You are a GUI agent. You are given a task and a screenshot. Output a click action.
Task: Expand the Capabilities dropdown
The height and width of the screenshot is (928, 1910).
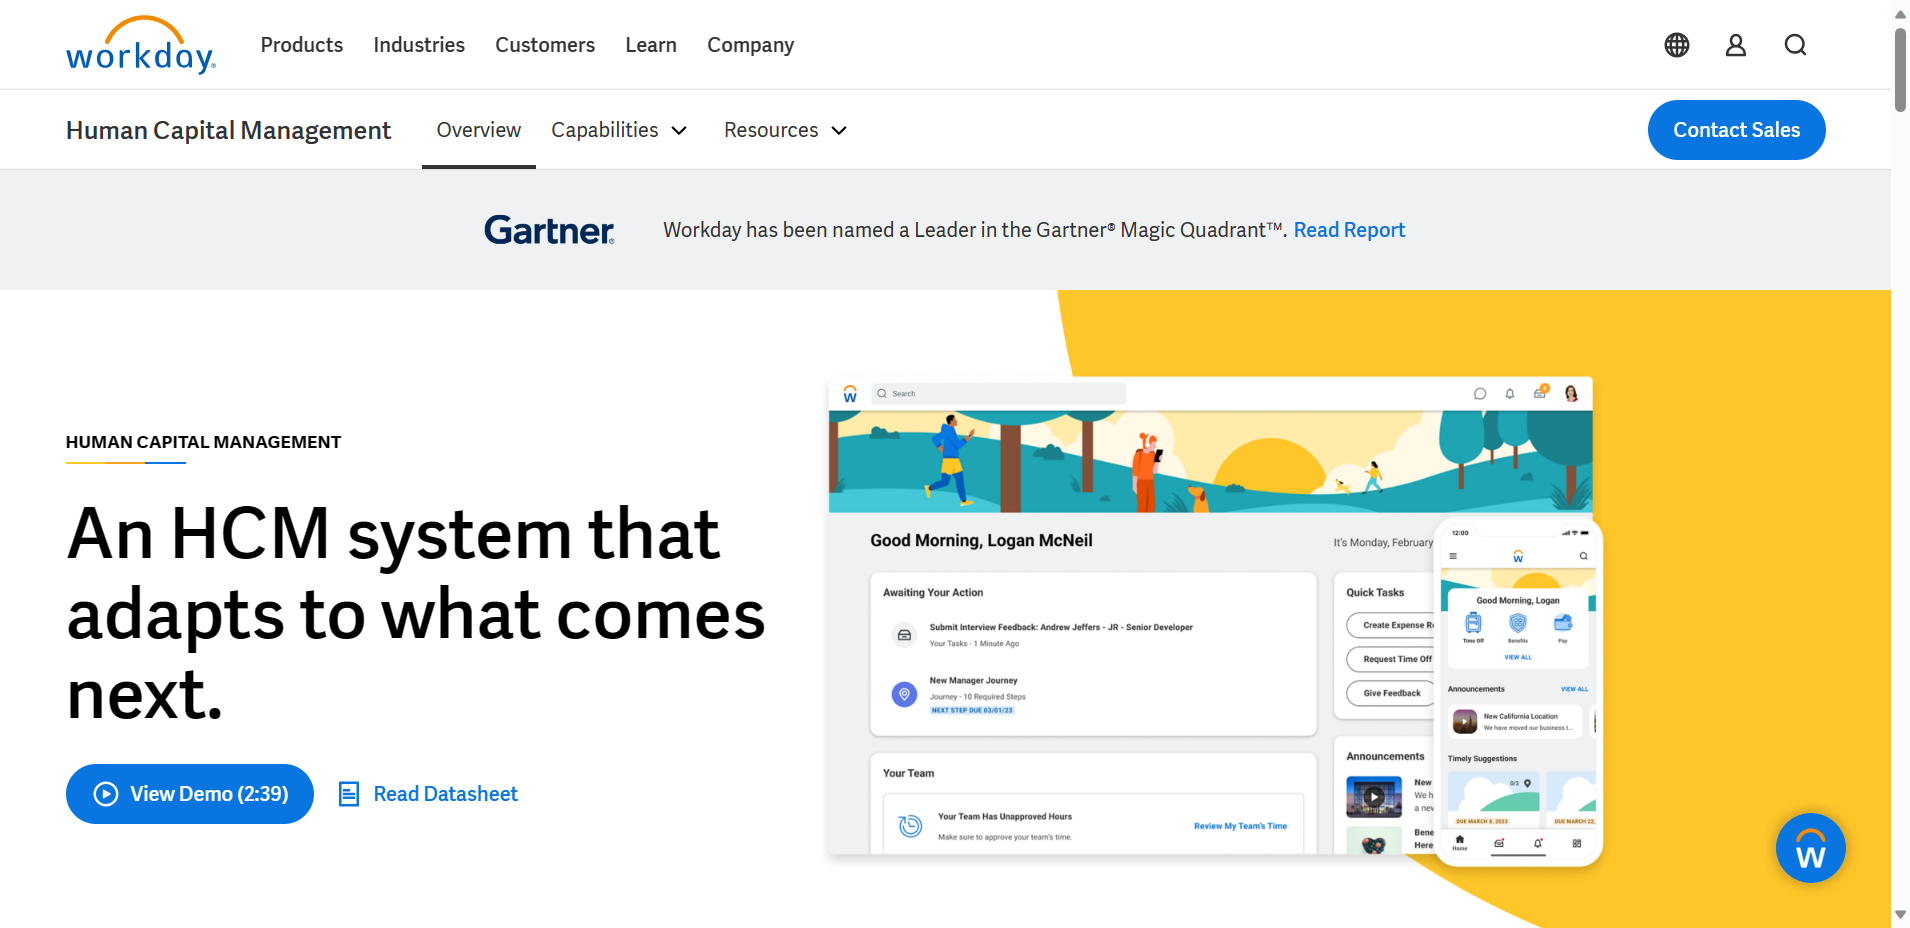(x=619, y=130)
